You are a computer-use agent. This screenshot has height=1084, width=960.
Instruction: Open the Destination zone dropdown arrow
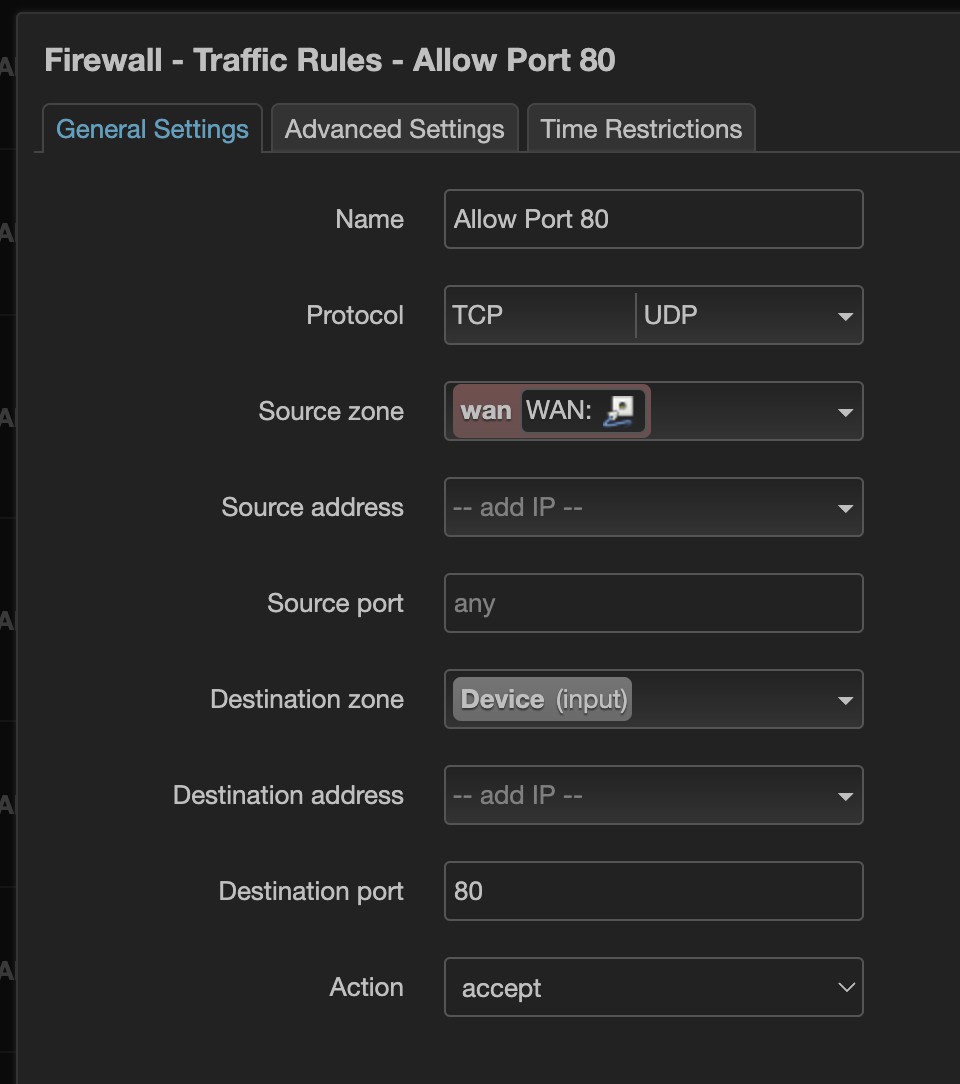(845, 700)
